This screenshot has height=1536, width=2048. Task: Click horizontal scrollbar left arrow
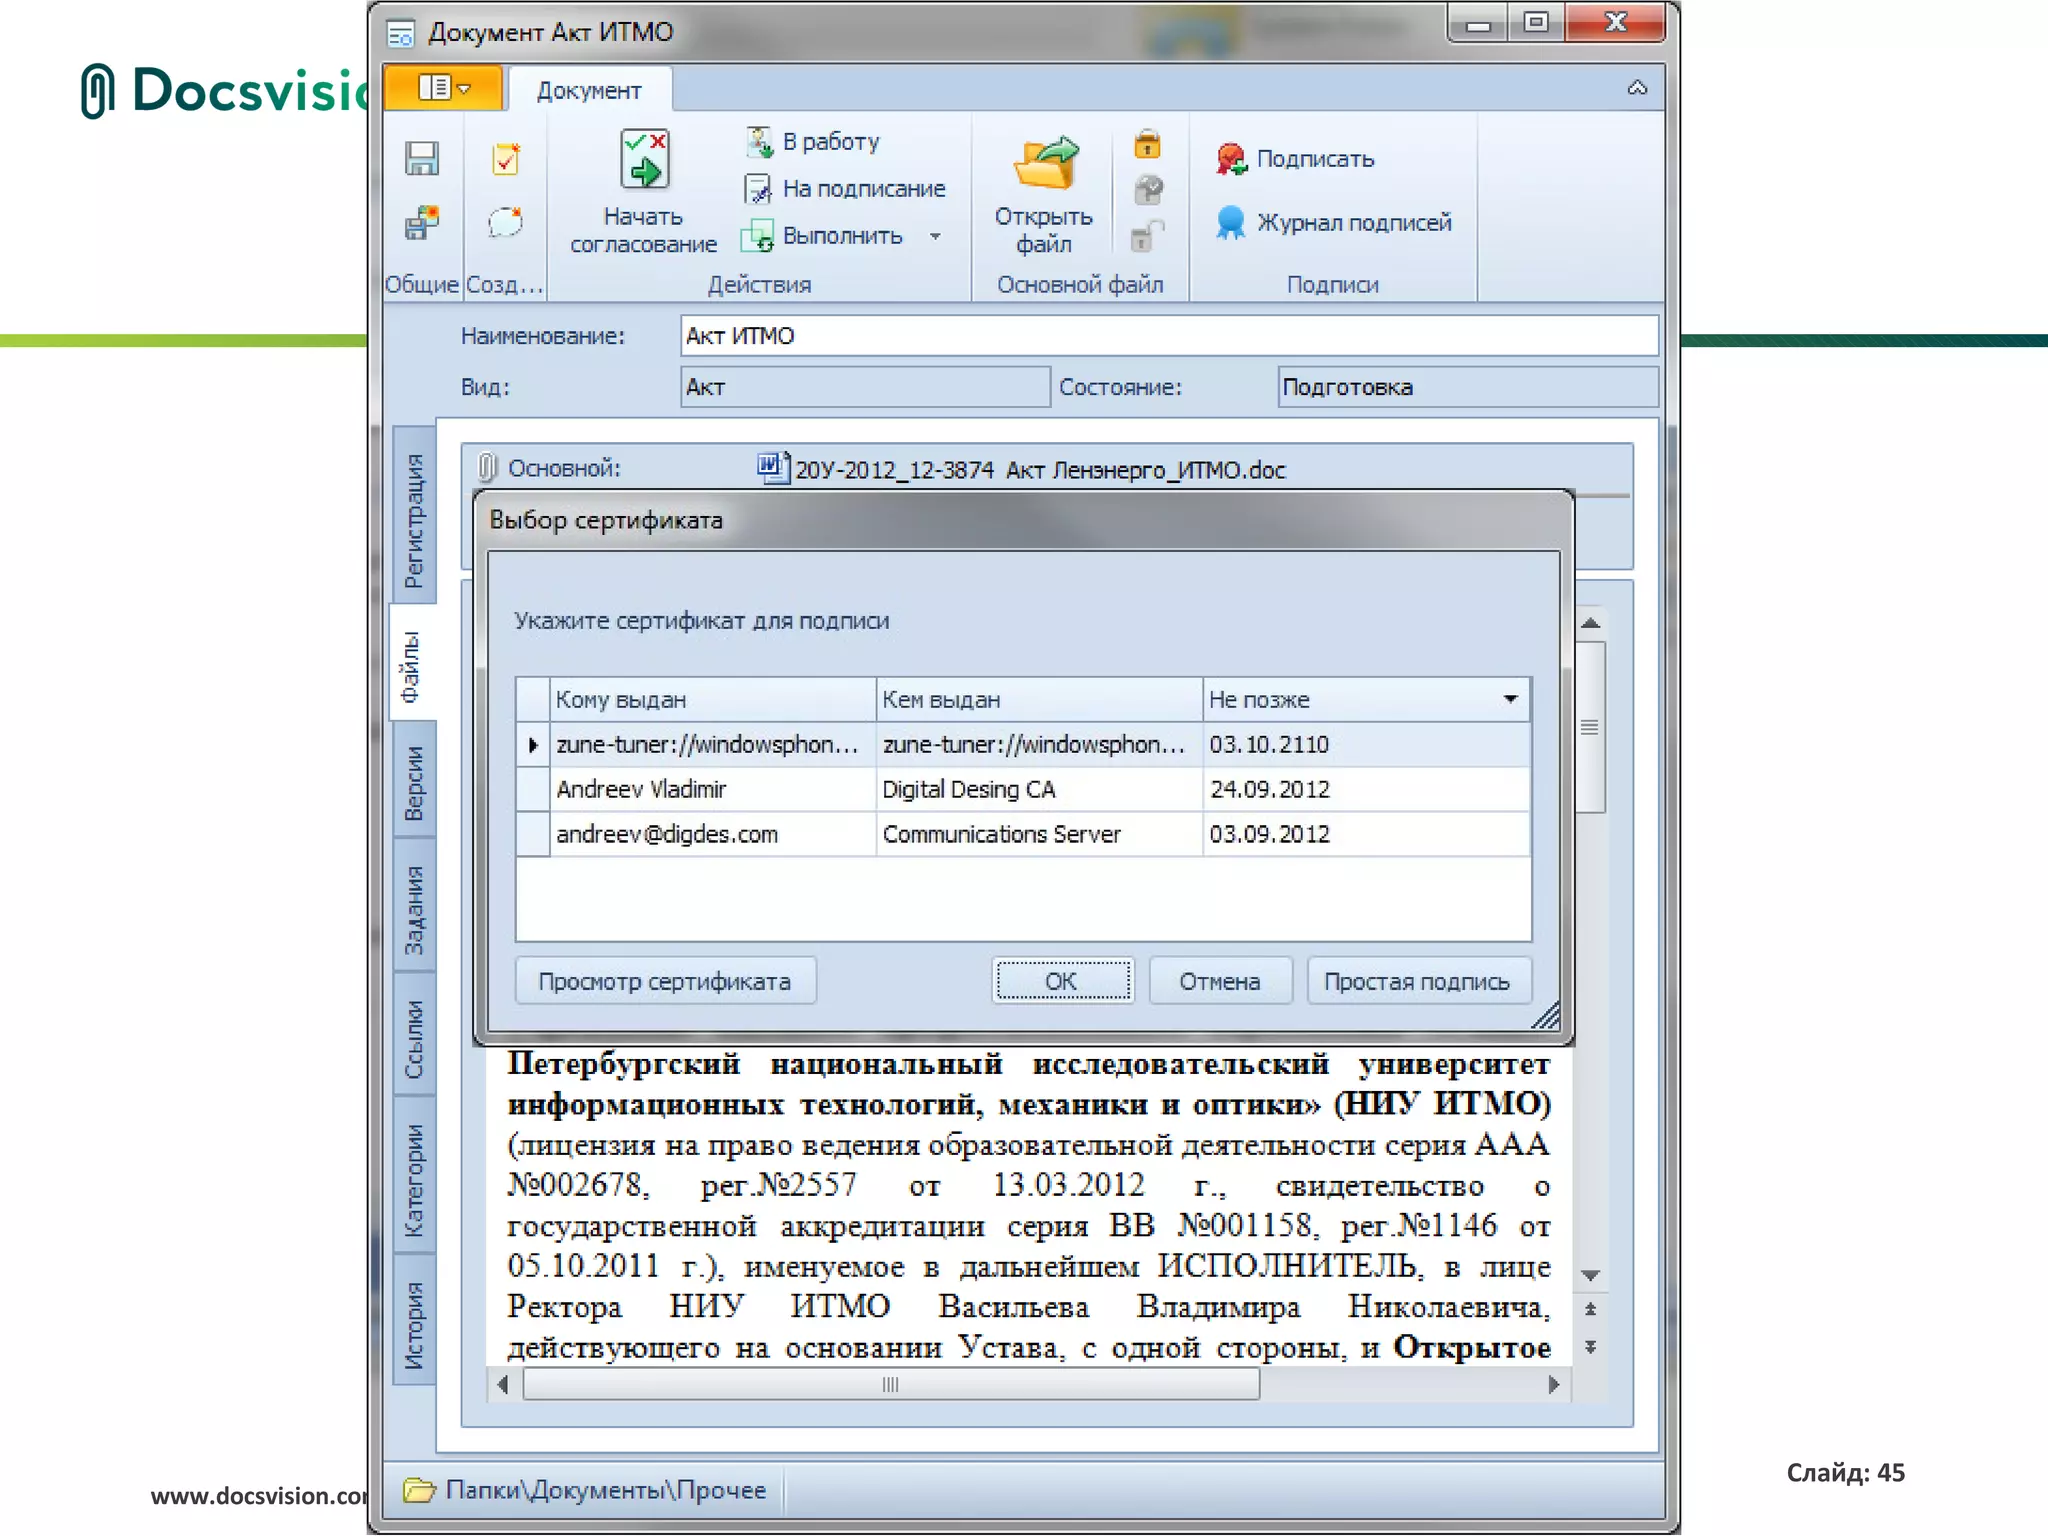(x=503, y=1385)
